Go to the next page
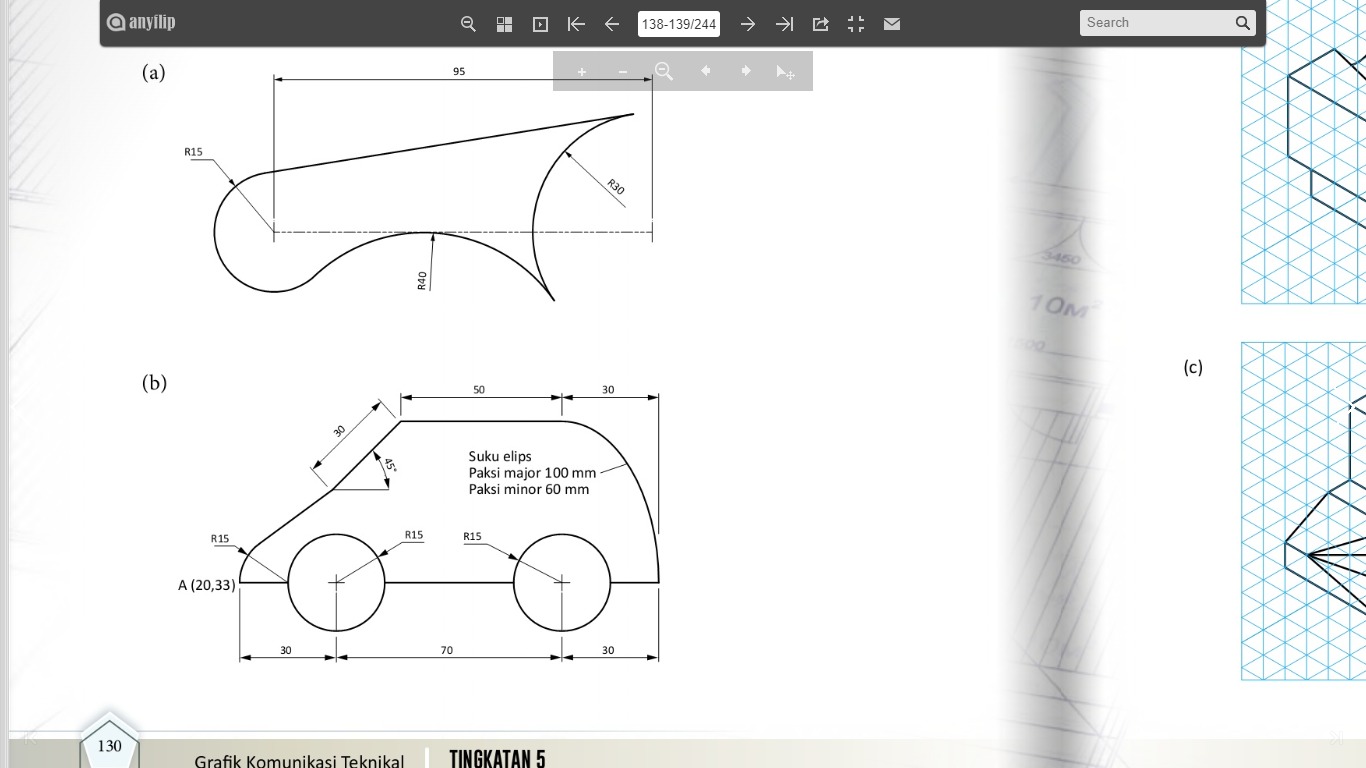 point(748,24)
